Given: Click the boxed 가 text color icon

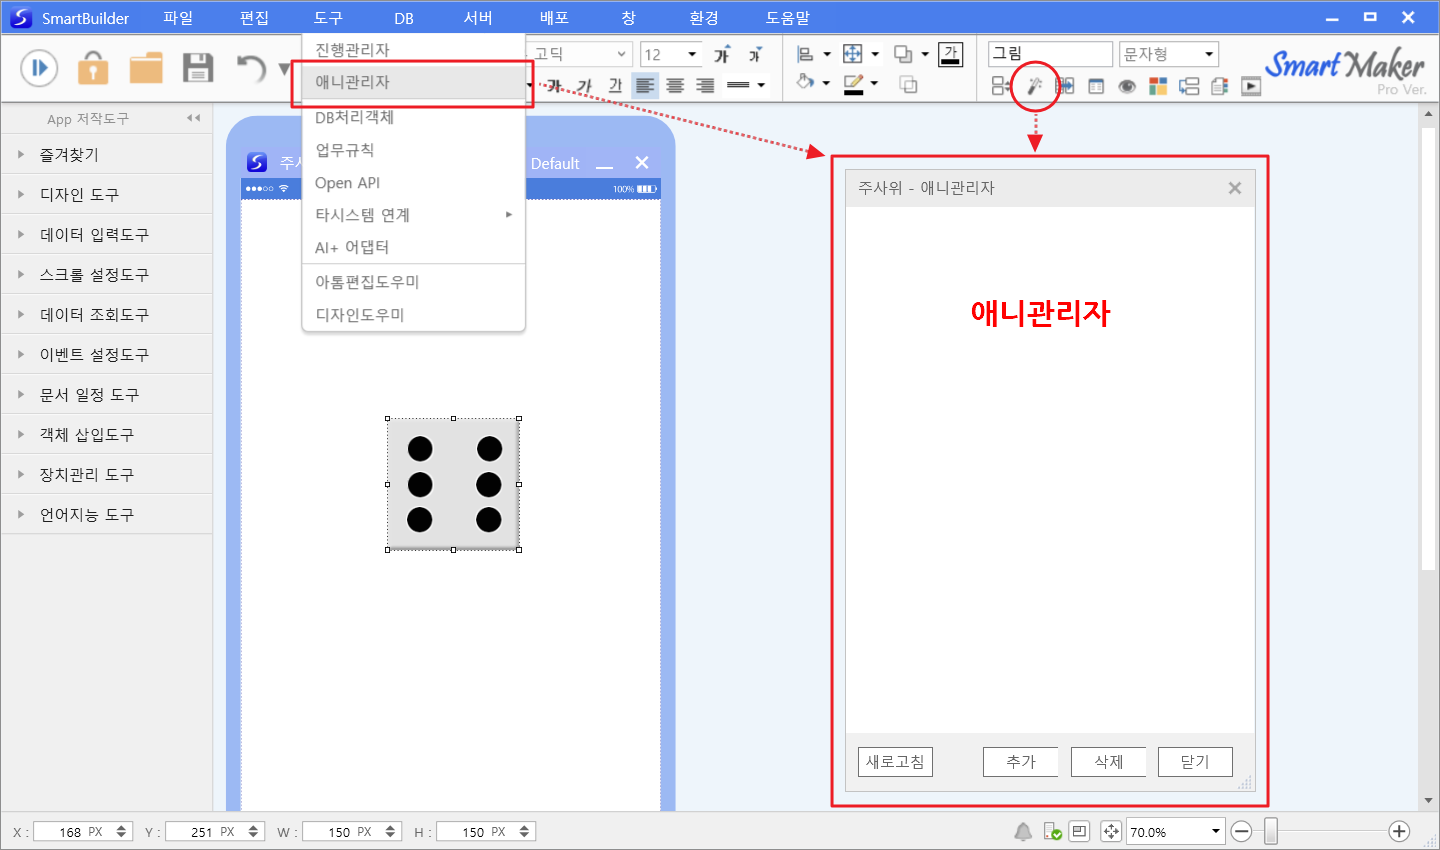Looking at the screenshot, I should coord(950,54).
